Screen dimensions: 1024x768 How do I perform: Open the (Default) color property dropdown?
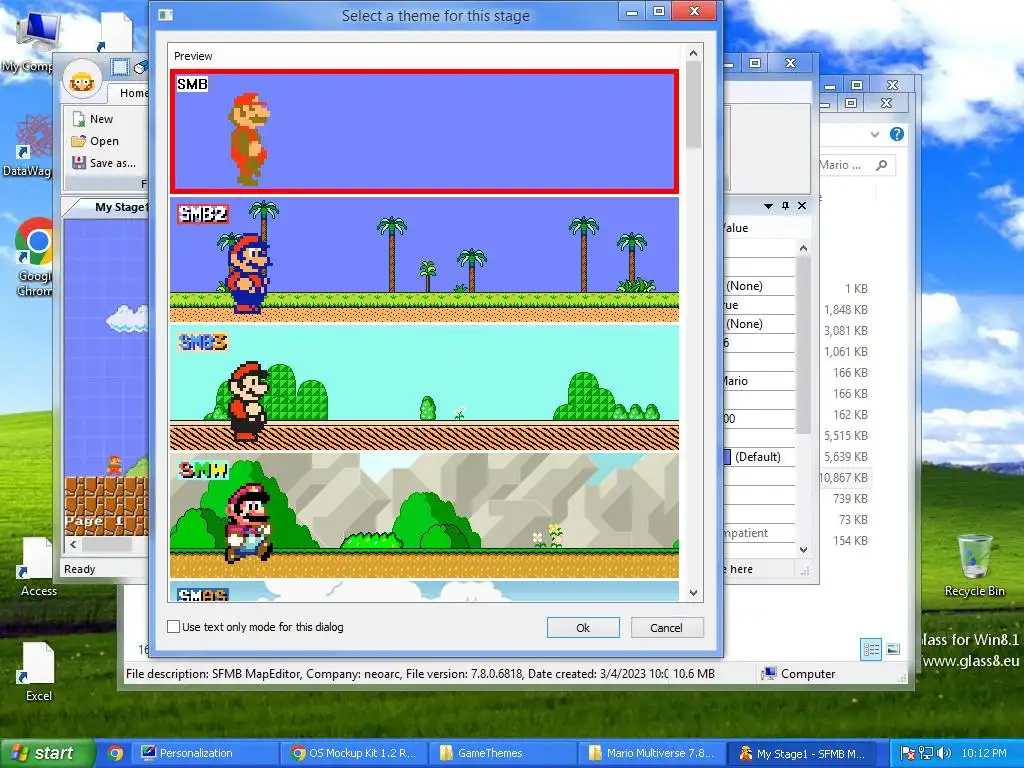[x=758, y=456]
